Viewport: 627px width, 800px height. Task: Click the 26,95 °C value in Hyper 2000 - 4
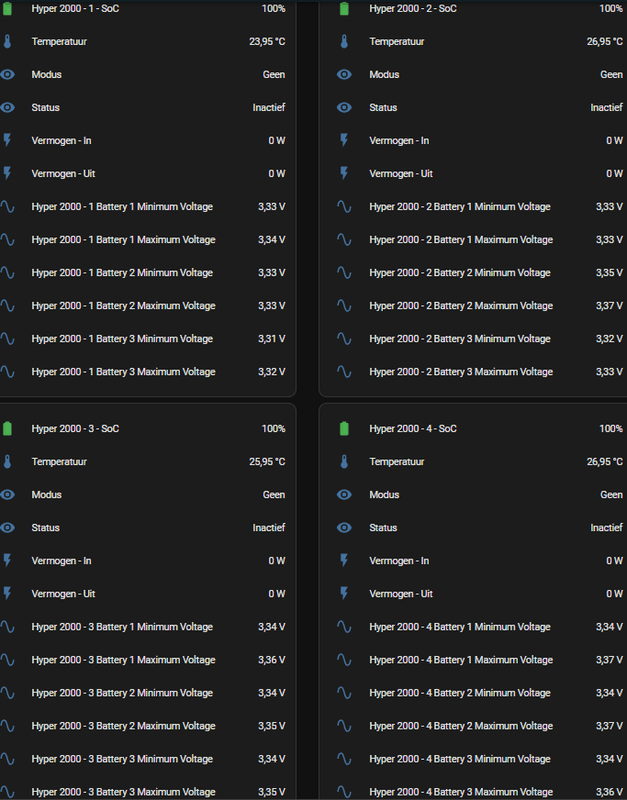point(603,462)
